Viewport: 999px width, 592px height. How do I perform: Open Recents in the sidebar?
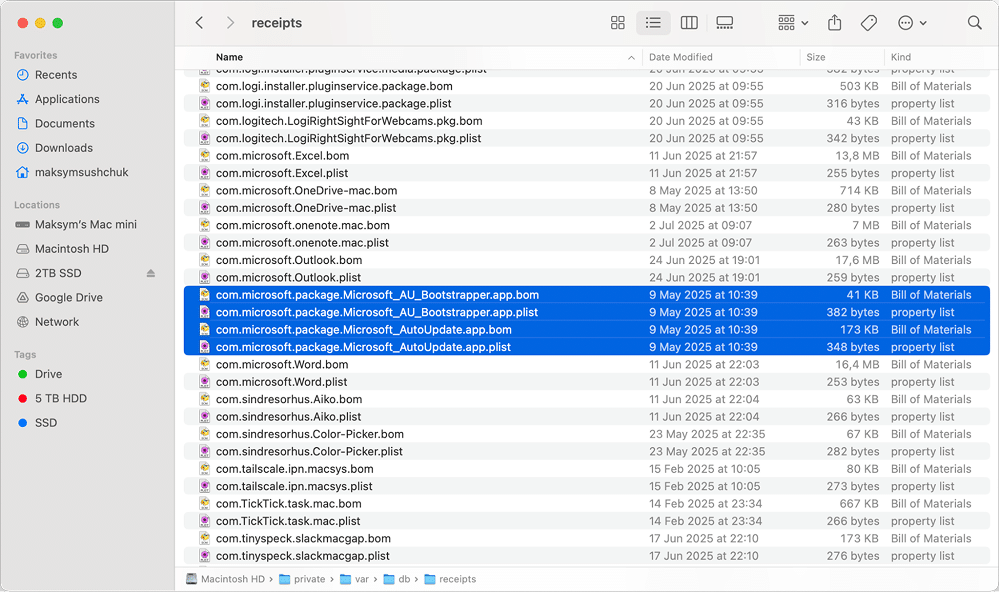[56, 75]
